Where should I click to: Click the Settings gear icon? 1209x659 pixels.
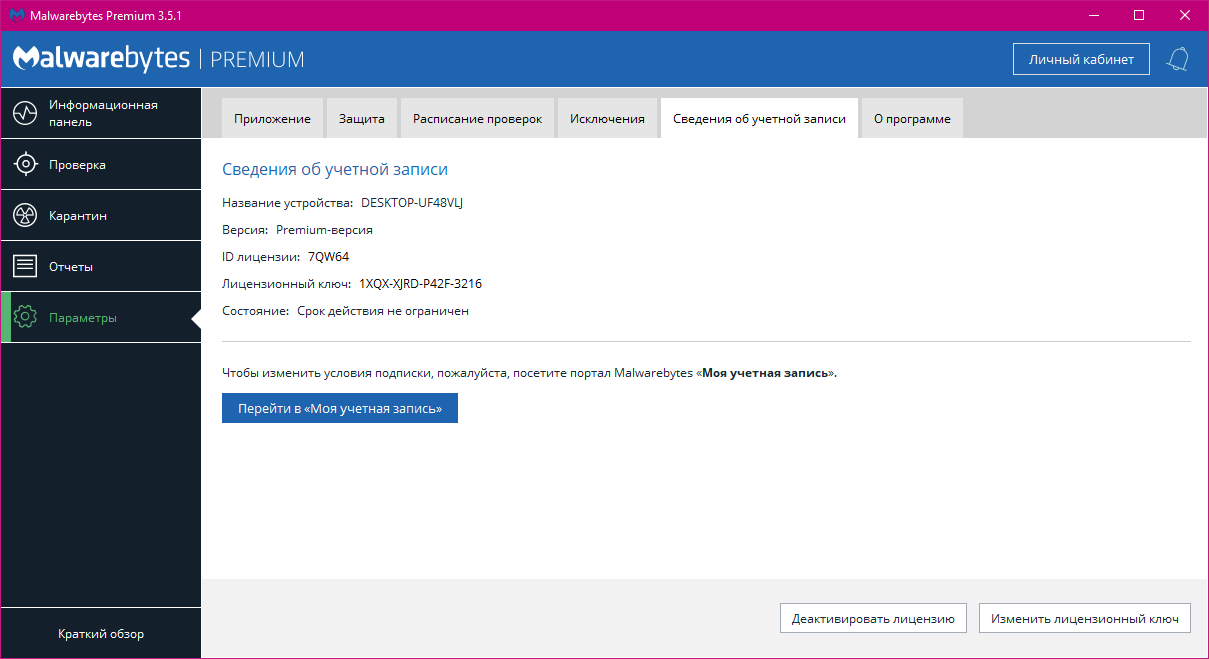[x=25, y=318]
